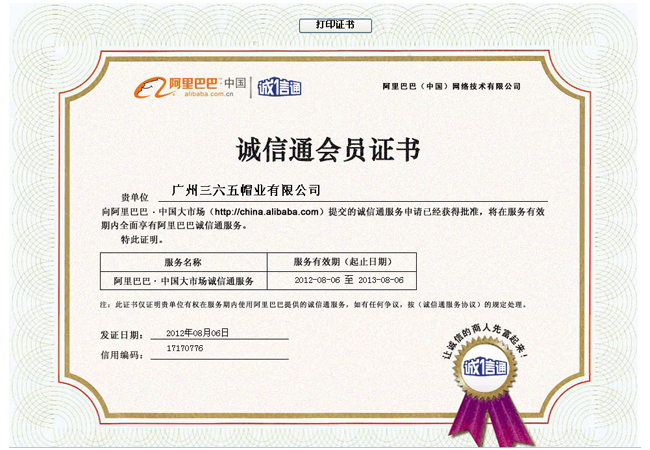Click the 阿里巴巴（中国）网络技术有限公司 header text
This screenshot has width=650, height=450.
click(x=451, y=86)
